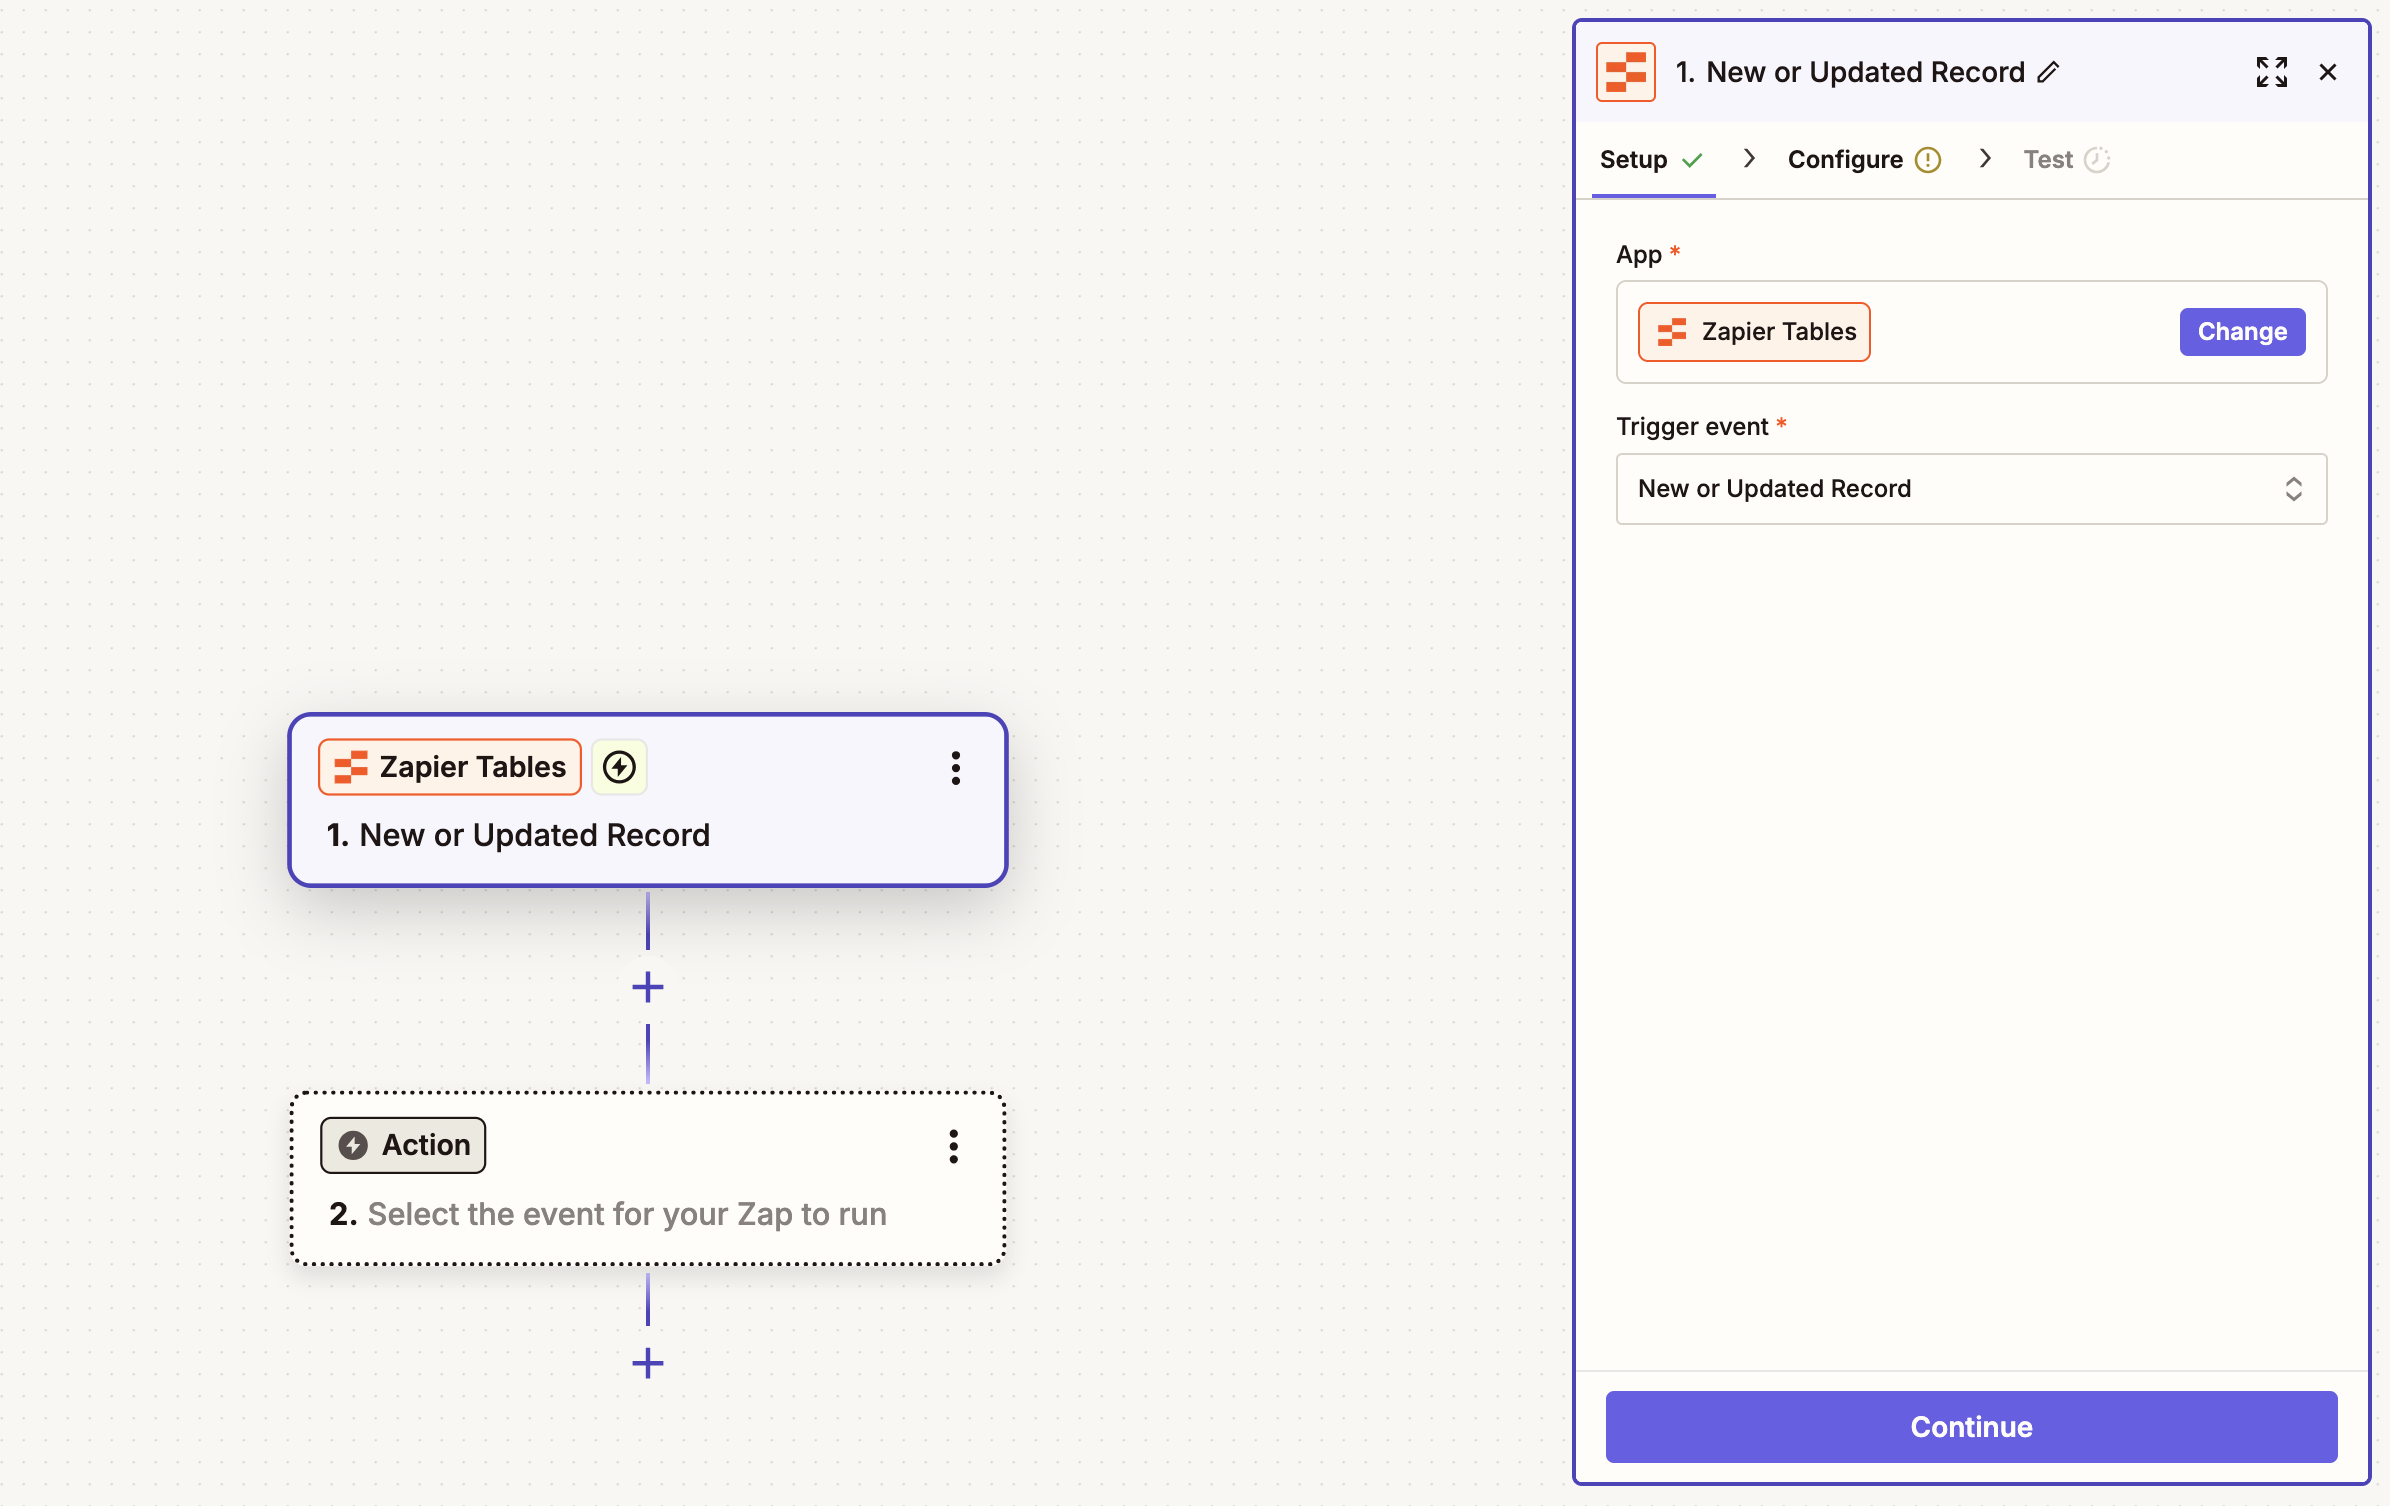Image resolution: width=2390 pixels, height=1506 pixels.
Task: Open the Test tab
Action: pos(2066,160)
